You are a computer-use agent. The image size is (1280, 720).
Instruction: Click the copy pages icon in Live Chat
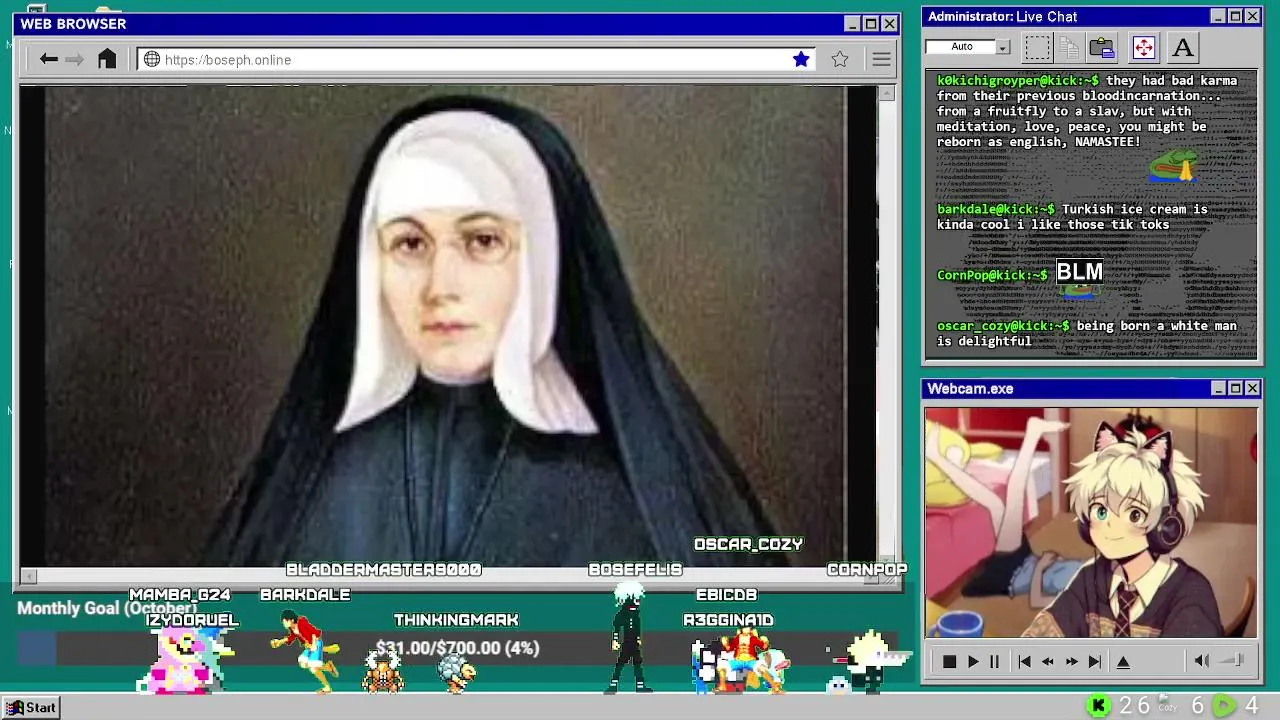point(1069,47)
